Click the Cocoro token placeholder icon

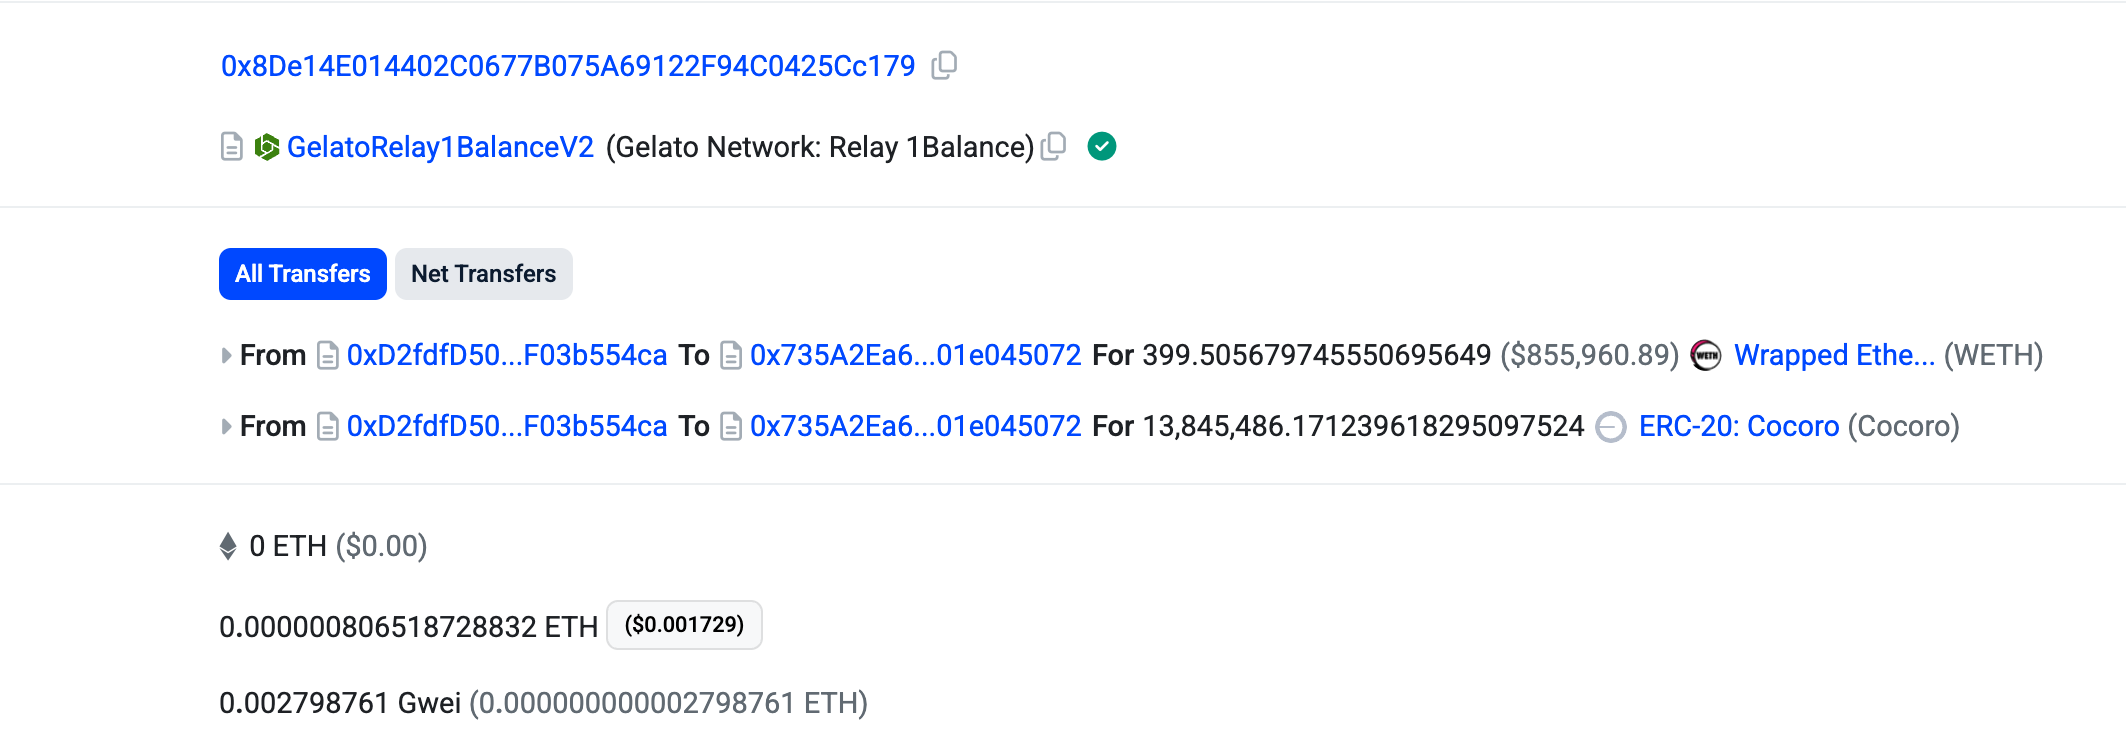click(x=1610, y=427)
